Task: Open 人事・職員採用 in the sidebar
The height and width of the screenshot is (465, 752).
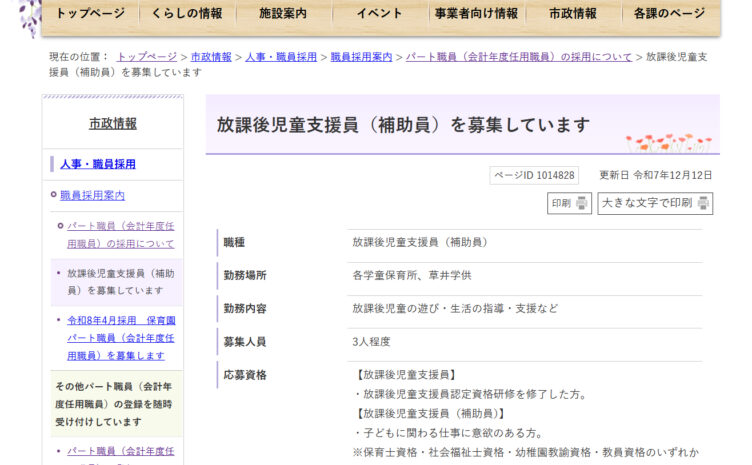Action: click(x=97, y=164)
